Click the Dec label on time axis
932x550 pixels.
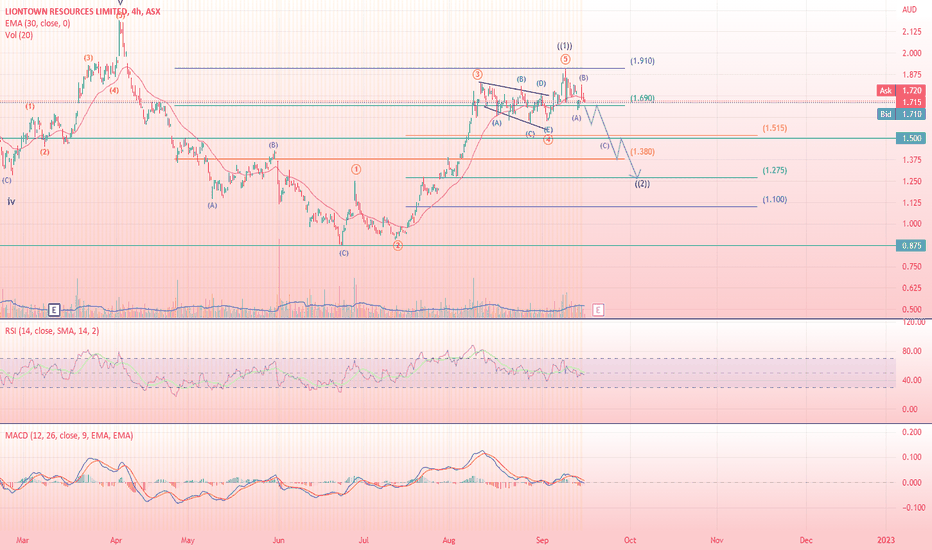(806, 540)
